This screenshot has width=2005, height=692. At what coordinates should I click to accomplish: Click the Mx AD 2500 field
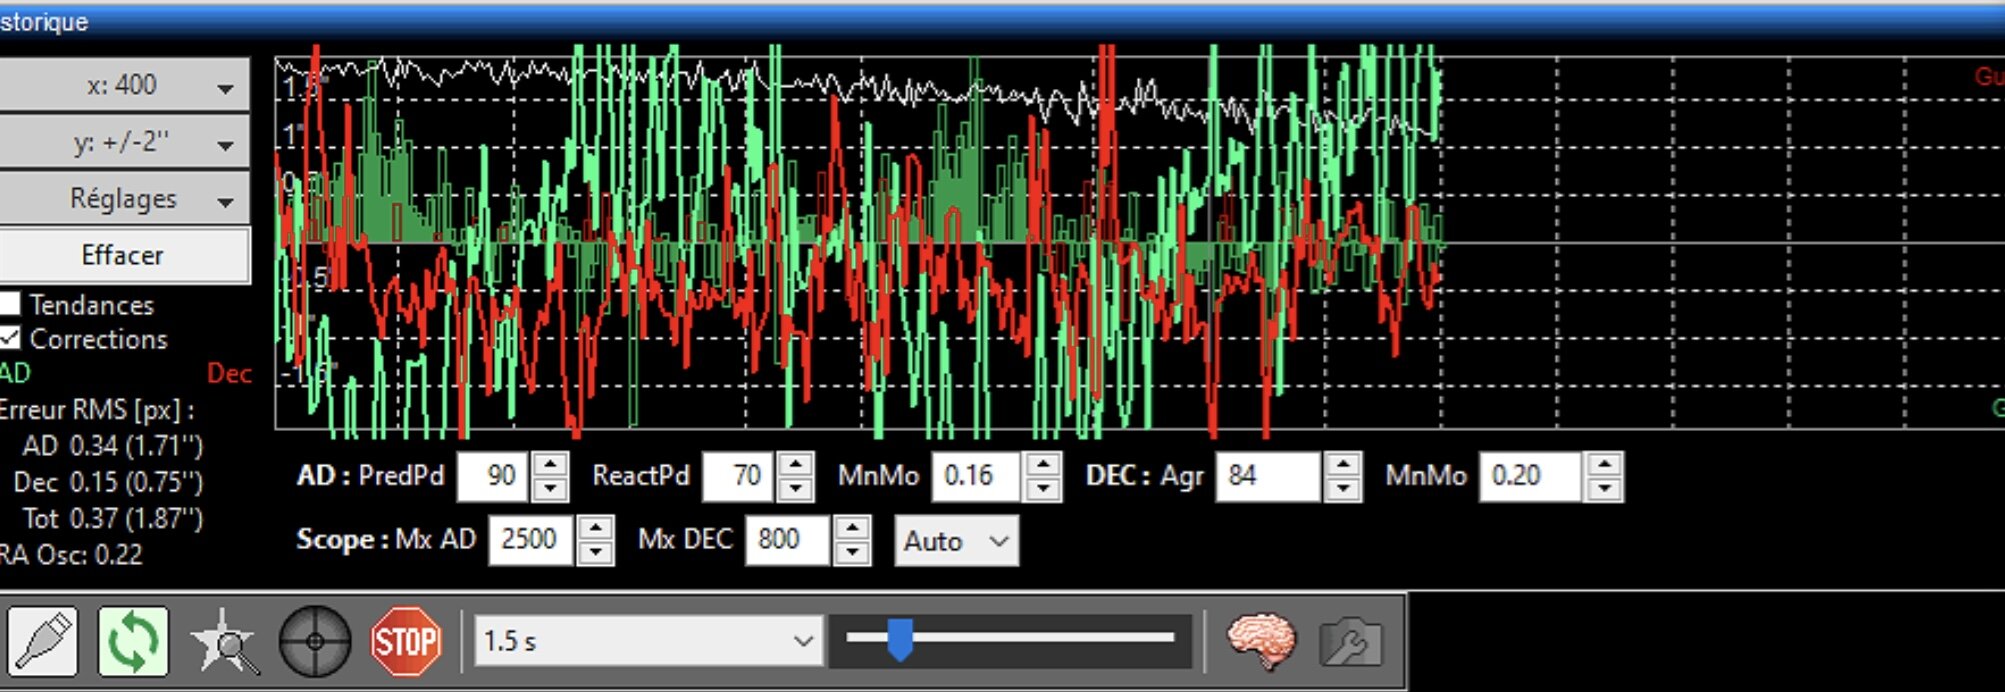530,540
